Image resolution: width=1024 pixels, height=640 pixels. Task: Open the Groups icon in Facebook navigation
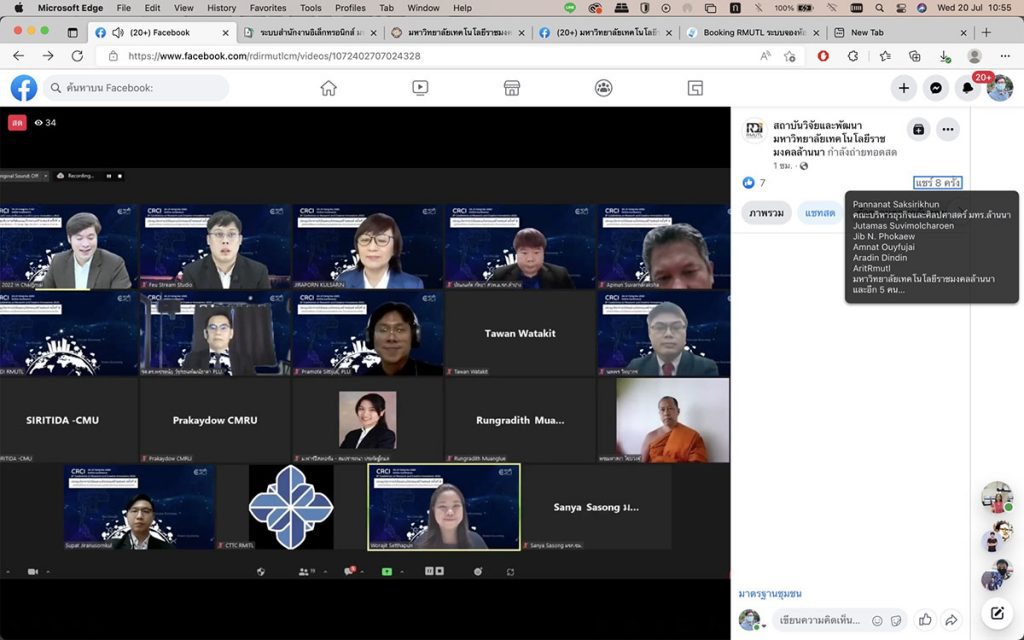[x=603, y=88]
